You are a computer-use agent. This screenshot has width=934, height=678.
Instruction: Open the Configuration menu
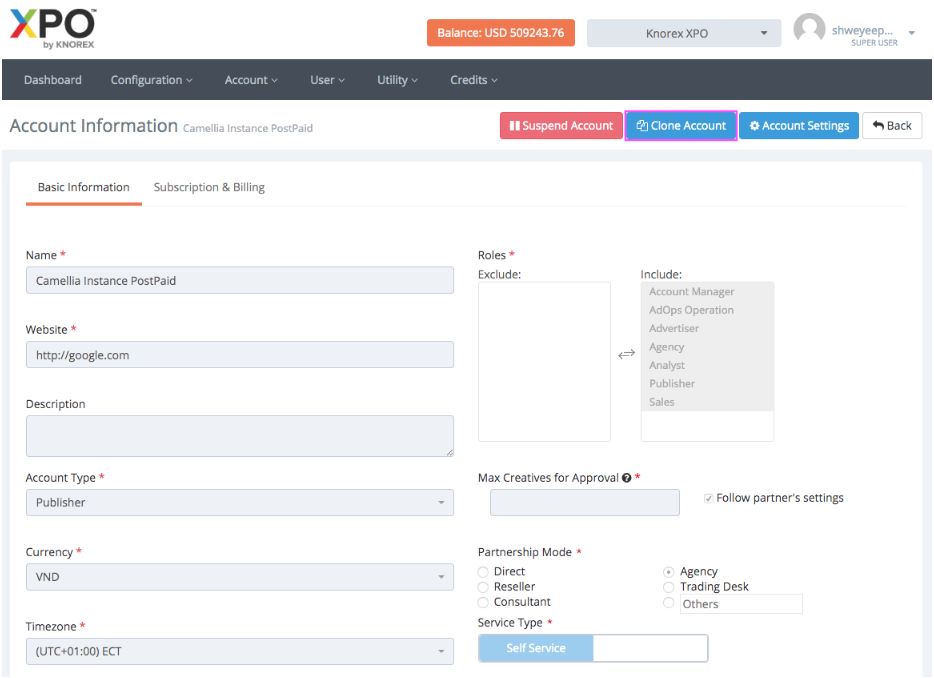coord(151,80)
